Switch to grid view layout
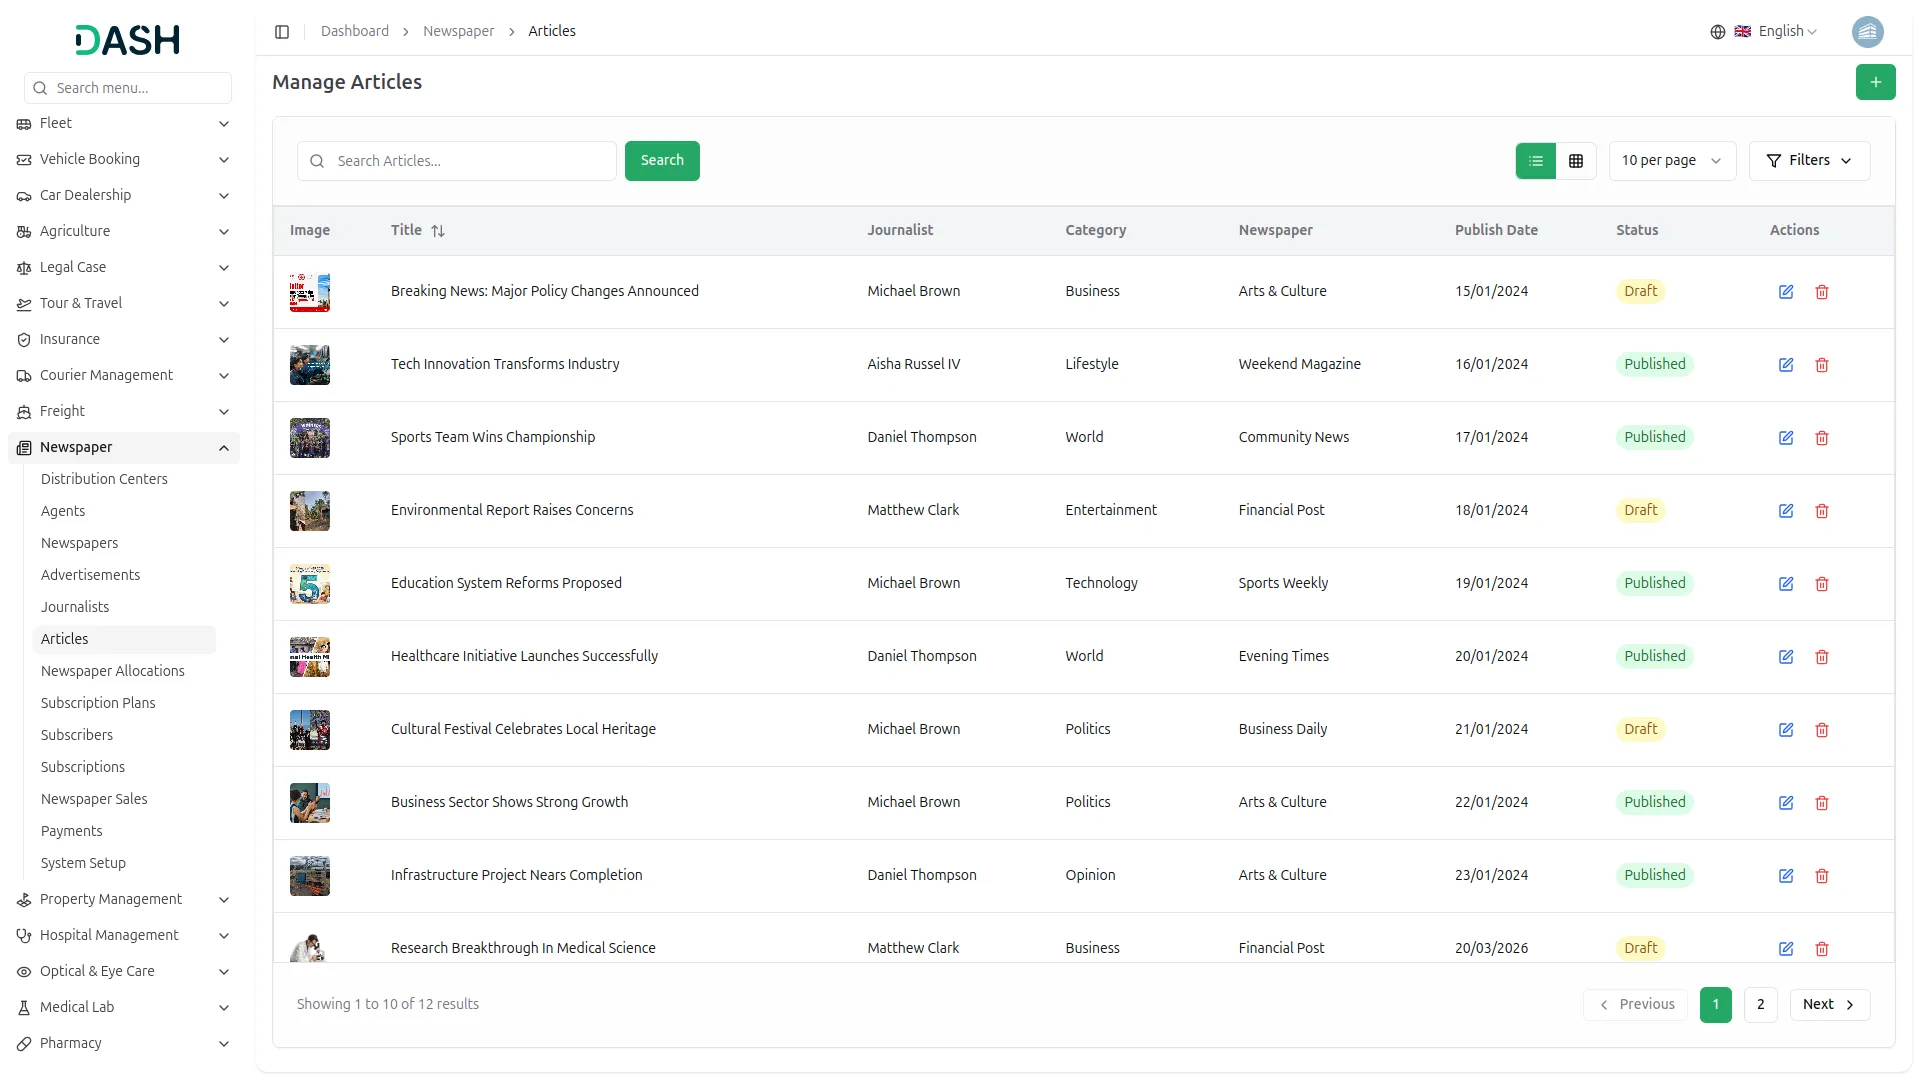1920x1080 pixels. click(1576, 161)
